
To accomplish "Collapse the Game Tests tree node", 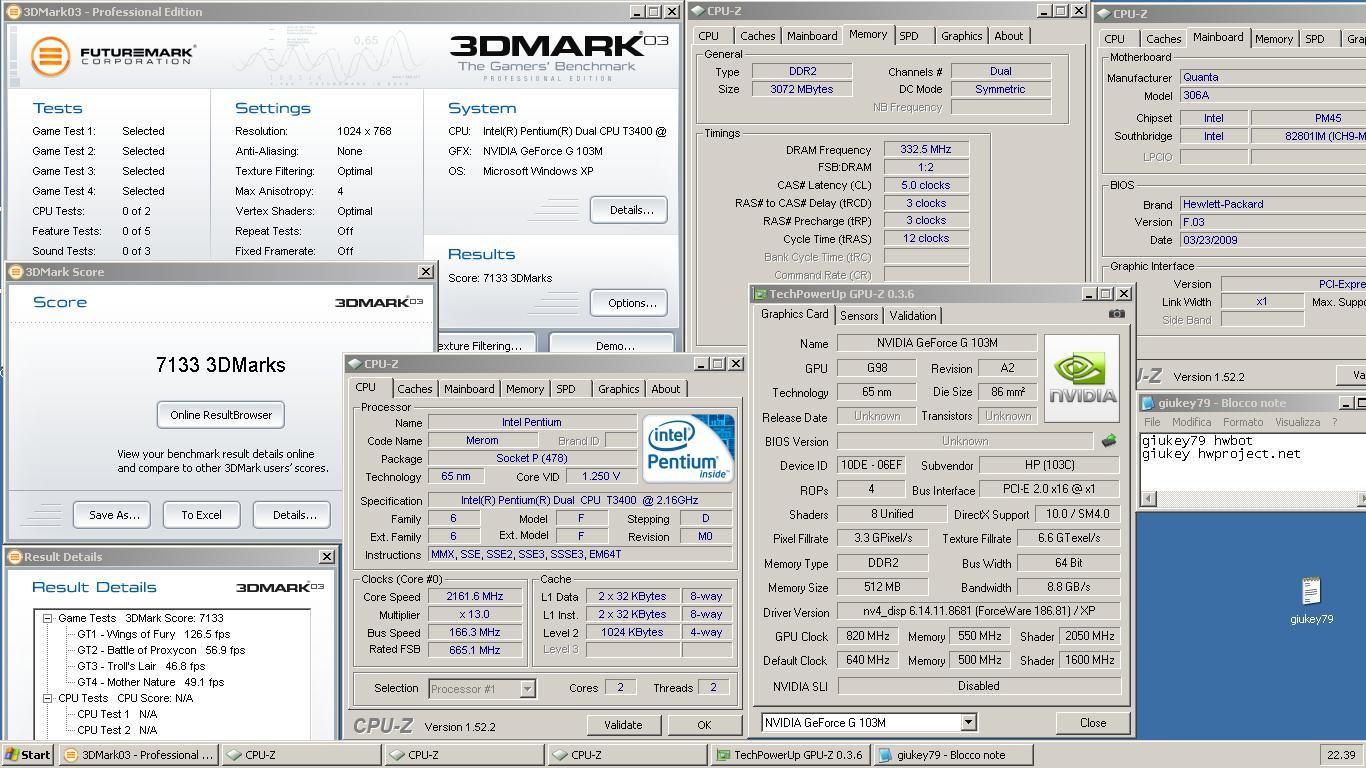I will coord(47,618).
